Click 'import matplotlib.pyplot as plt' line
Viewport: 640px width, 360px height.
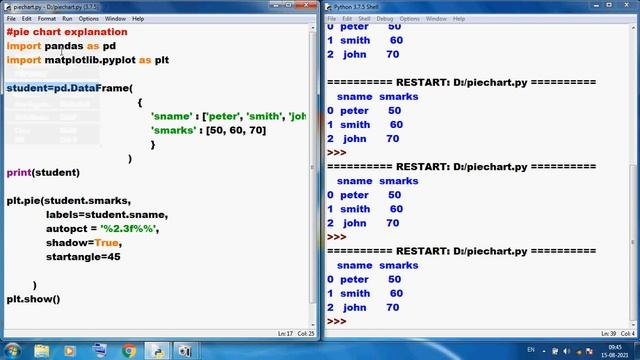pos(88,60)
